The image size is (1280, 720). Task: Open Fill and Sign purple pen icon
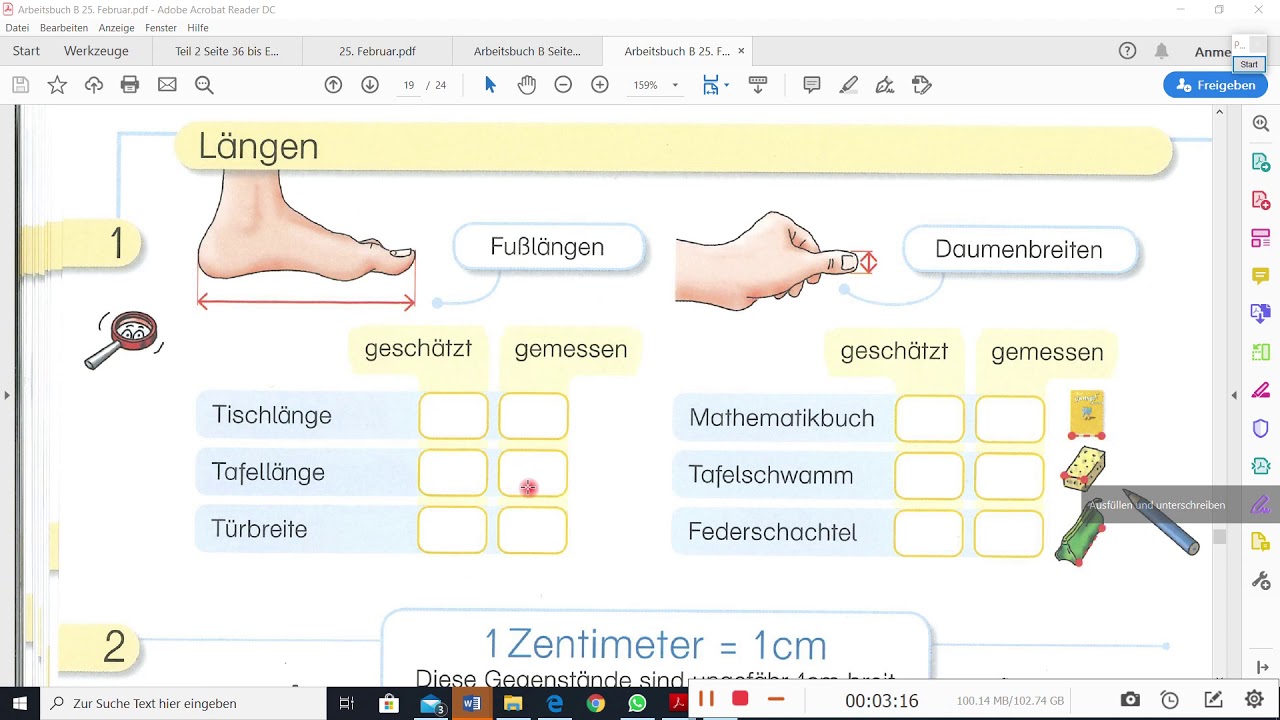[x=1261, y=504]
